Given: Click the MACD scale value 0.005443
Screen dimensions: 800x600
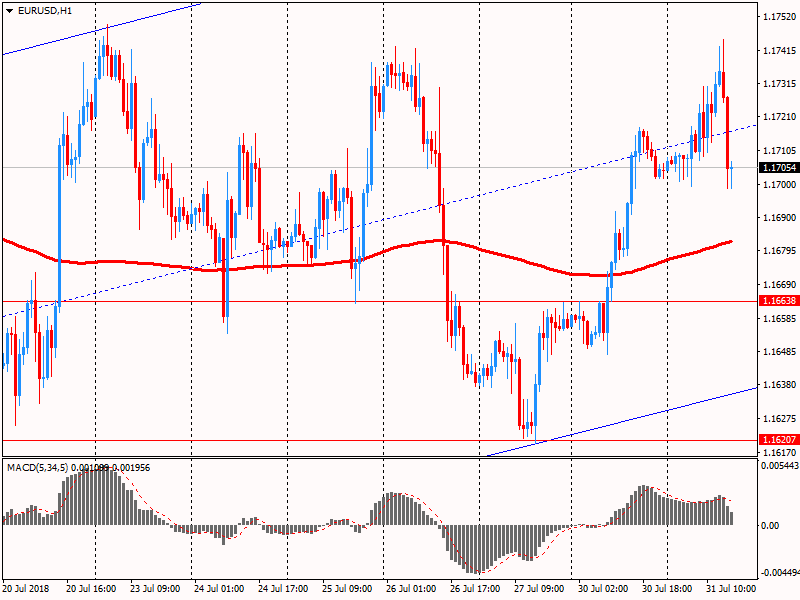Looking at the screenshot, I should (780, 465).
